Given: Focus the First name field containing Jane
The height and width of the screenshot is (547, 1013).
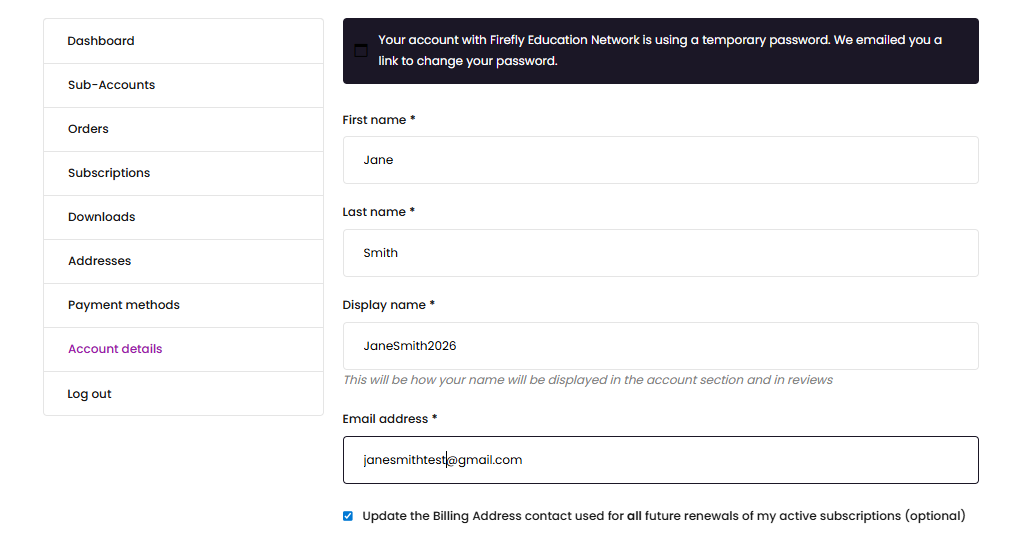Looking at the screenshot, I should tap(660, 160).
